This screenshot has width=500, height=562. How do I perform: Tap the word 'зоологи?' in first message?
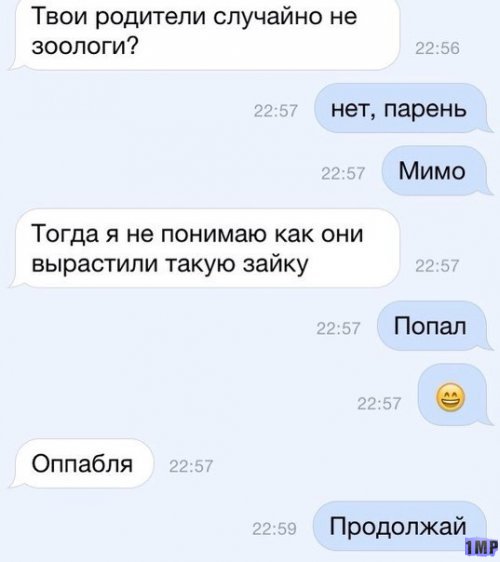click(x=85, y=46)
